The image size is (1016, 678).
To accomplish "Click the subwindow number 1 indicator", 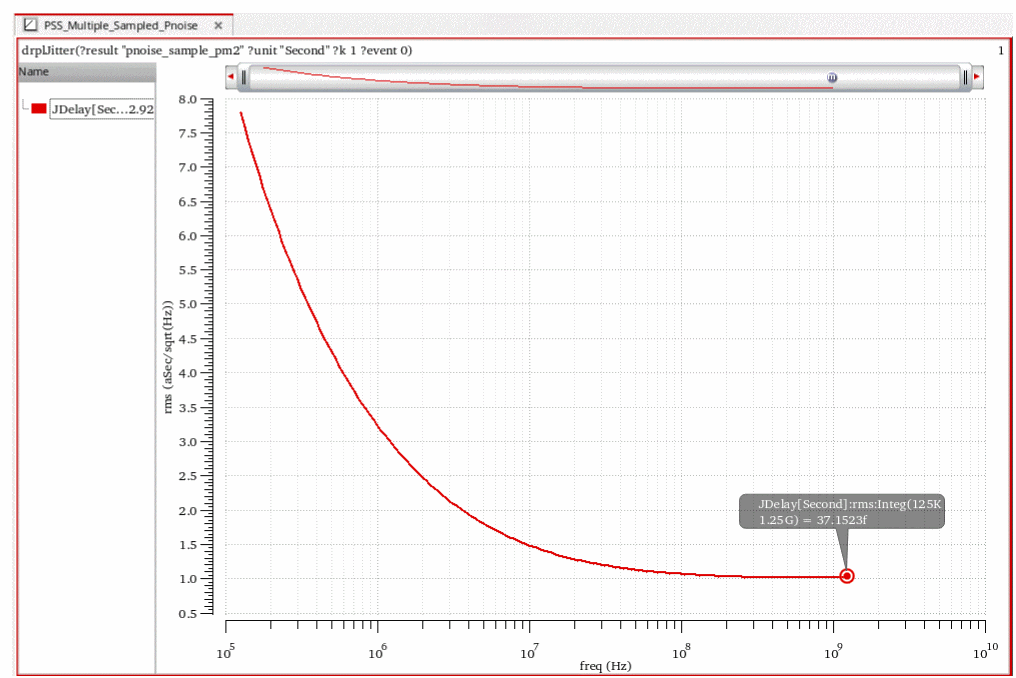I will click(x=1001, y=50).
